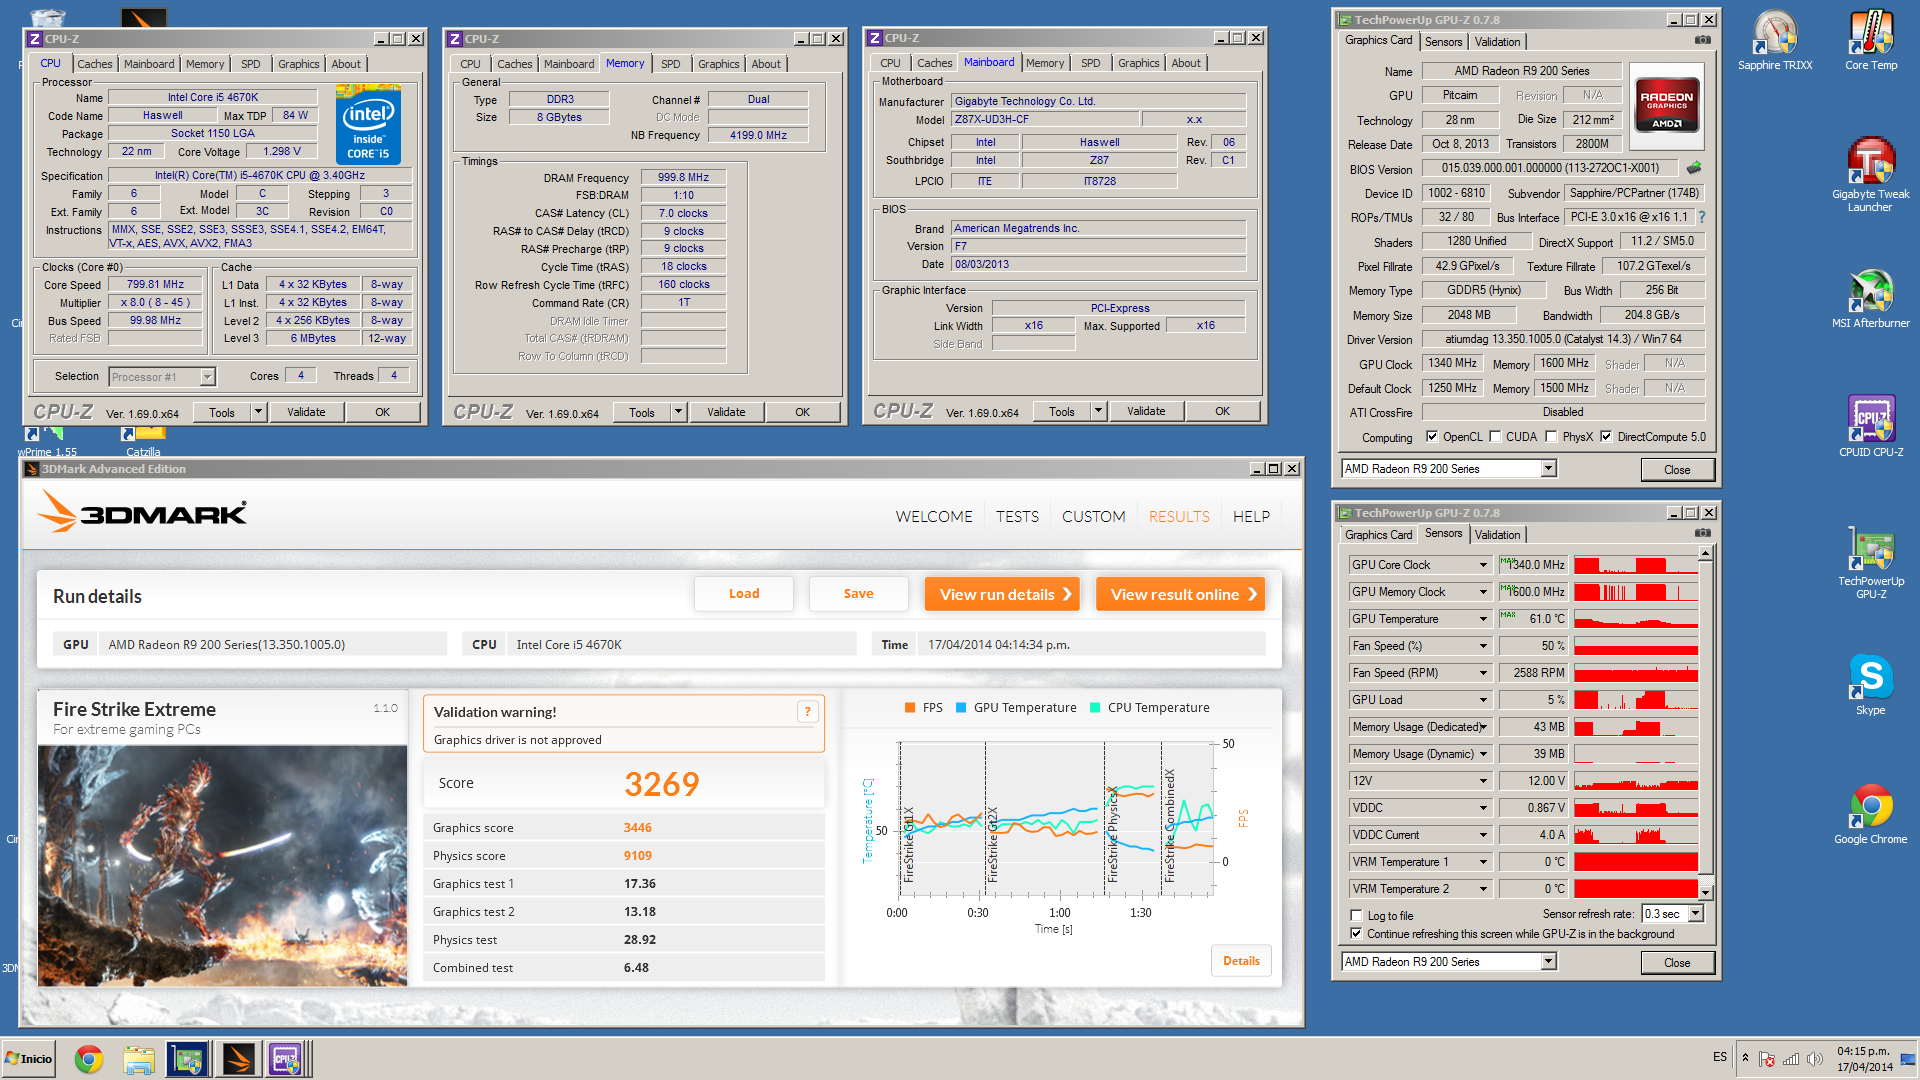The width and height of the screenshot is (1920, 1080).
Task: Open Tools dropdown arrow in Mainboard CPU-Z window
Action: click(x=1098, y=411)
